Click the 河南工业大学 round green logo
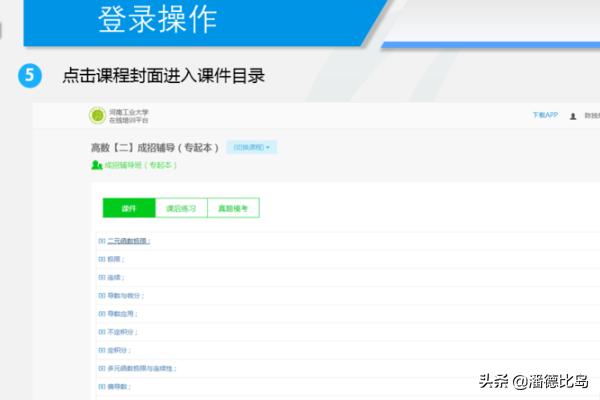This screenshot has width=600, height=400. point(97,115)
